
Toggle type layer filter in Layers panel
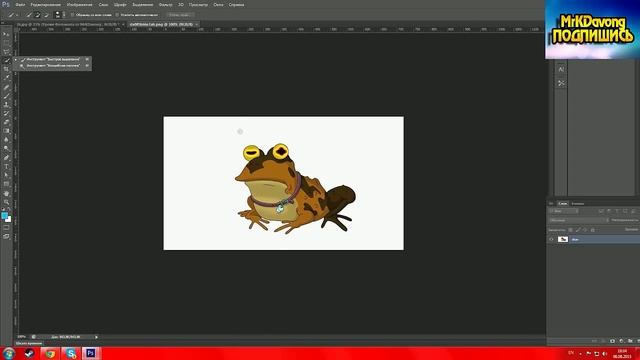click(617, 211)
